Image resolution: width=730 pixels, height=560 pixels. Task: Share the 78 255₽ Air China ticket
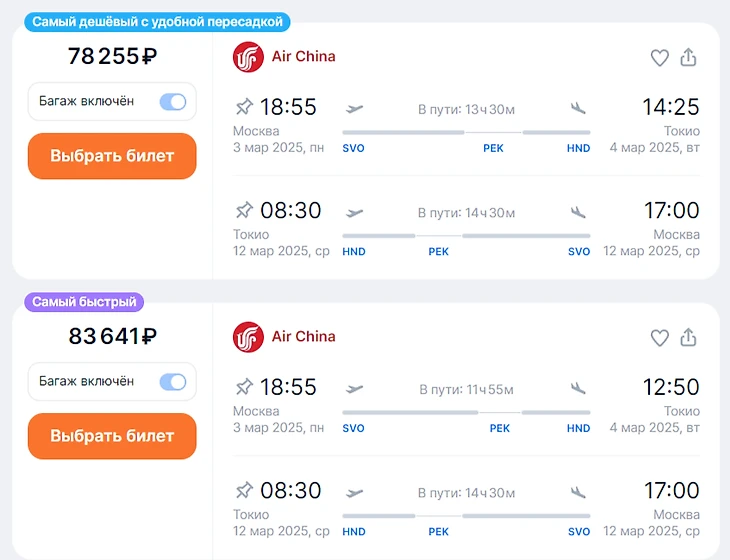click(688, 58)
